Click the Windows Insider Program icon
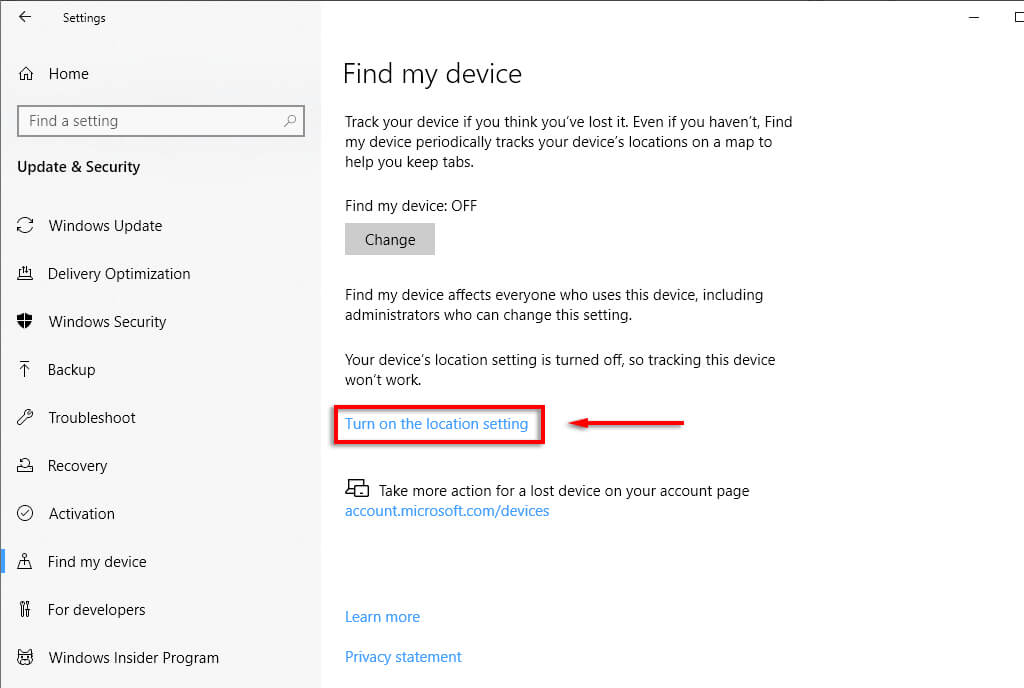 (x=26, y=658)
